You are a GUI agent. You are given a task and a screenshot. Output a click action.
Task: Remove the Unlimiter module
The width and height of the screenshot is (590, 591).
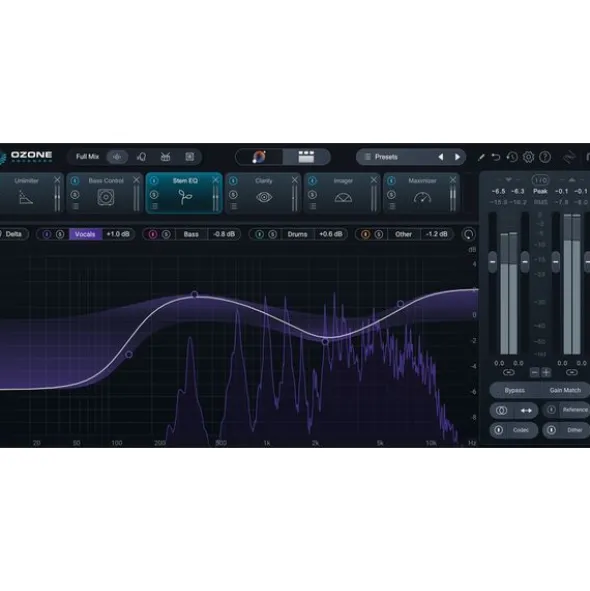tap(57, 180)
